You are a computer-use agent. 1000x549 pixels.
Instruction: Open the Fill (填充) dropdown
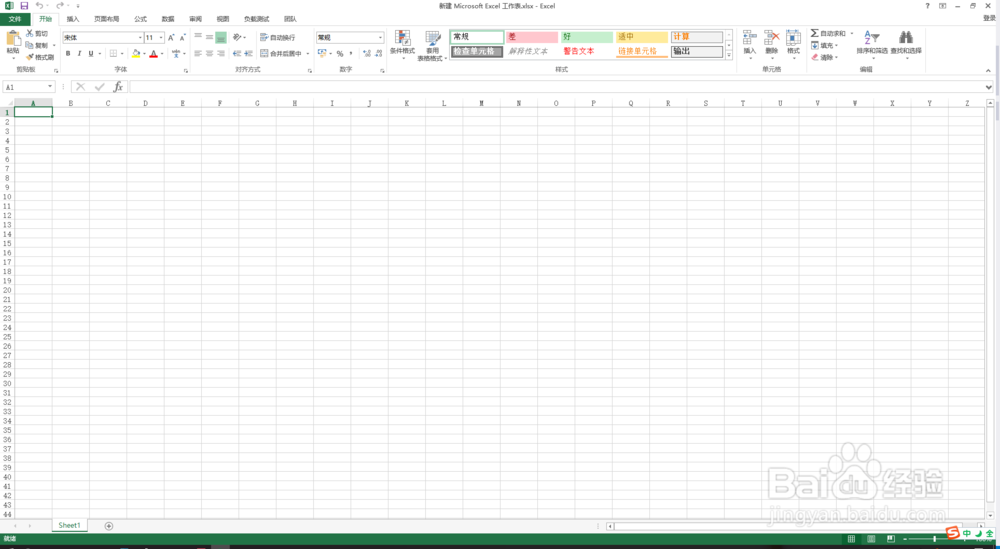[825, 45]
